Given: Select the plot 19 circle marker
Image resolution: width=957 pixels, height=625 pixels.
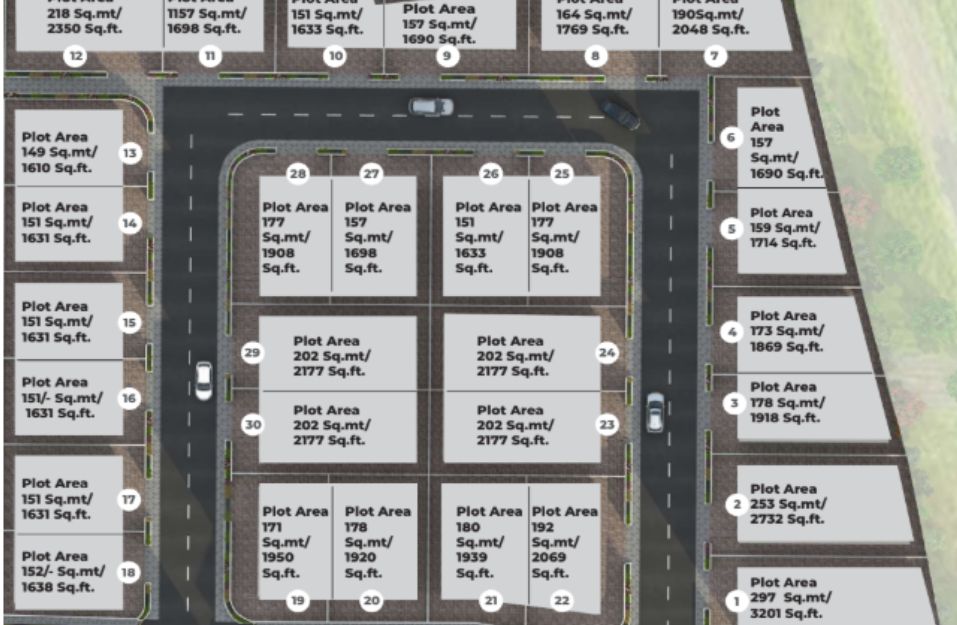Looking at the screenshot, I should click(x=297, y=600).
